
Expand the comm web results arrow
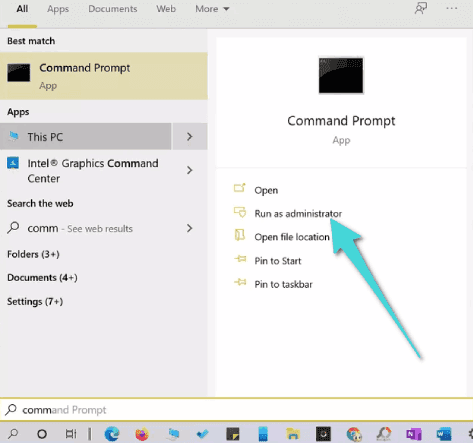click(189, 228)
